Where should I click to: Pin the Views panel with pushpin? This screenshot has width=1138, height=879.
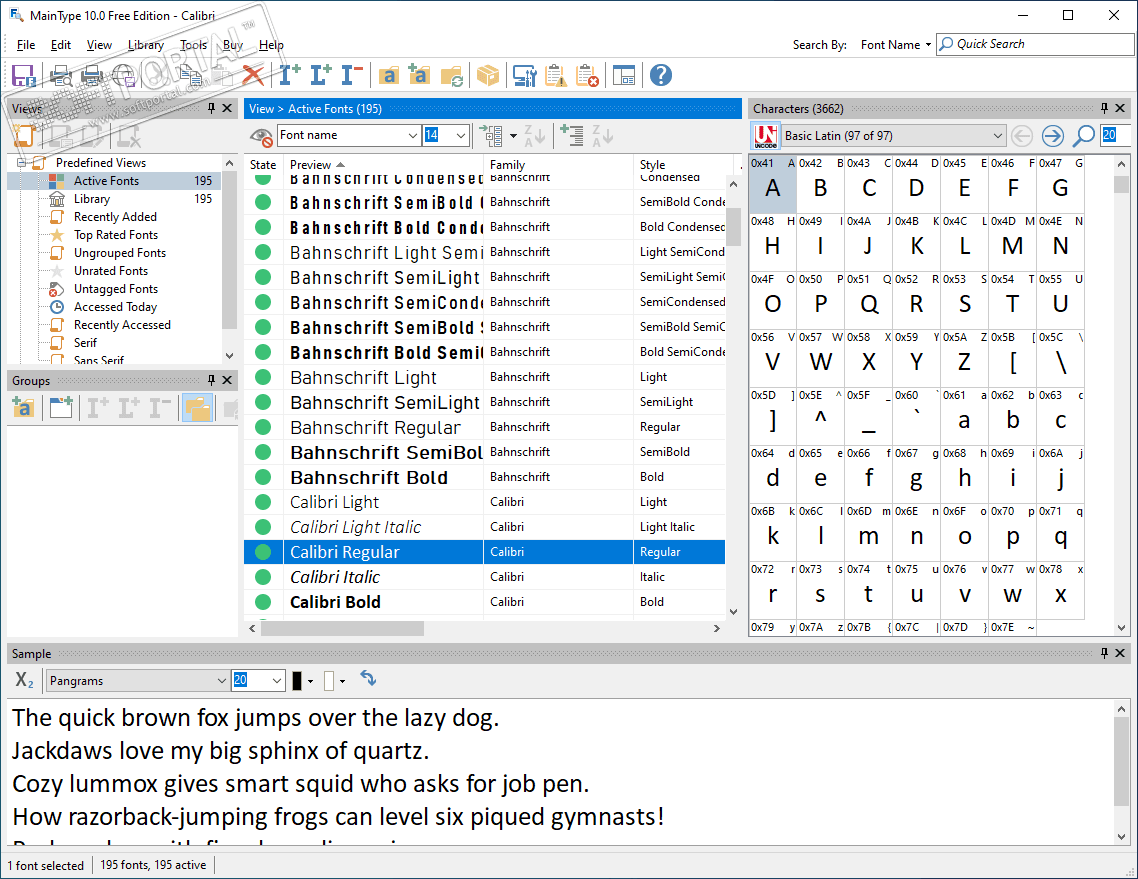[211, 108]
